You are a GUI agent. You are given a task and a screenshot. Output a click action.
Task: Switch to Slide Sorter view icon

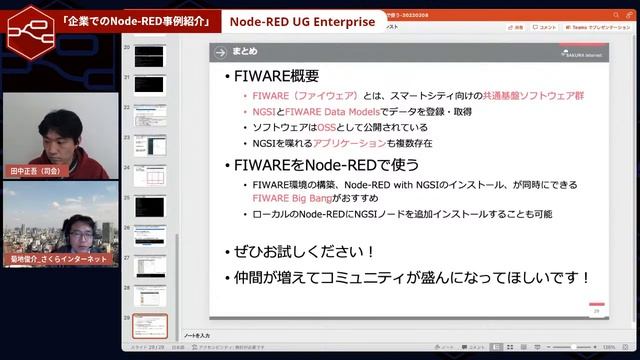click(x=510, y=347)
